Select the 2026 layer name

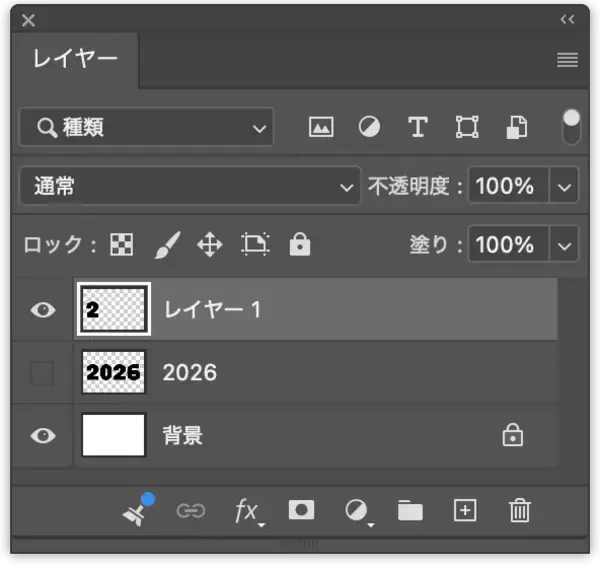point(190,372)
